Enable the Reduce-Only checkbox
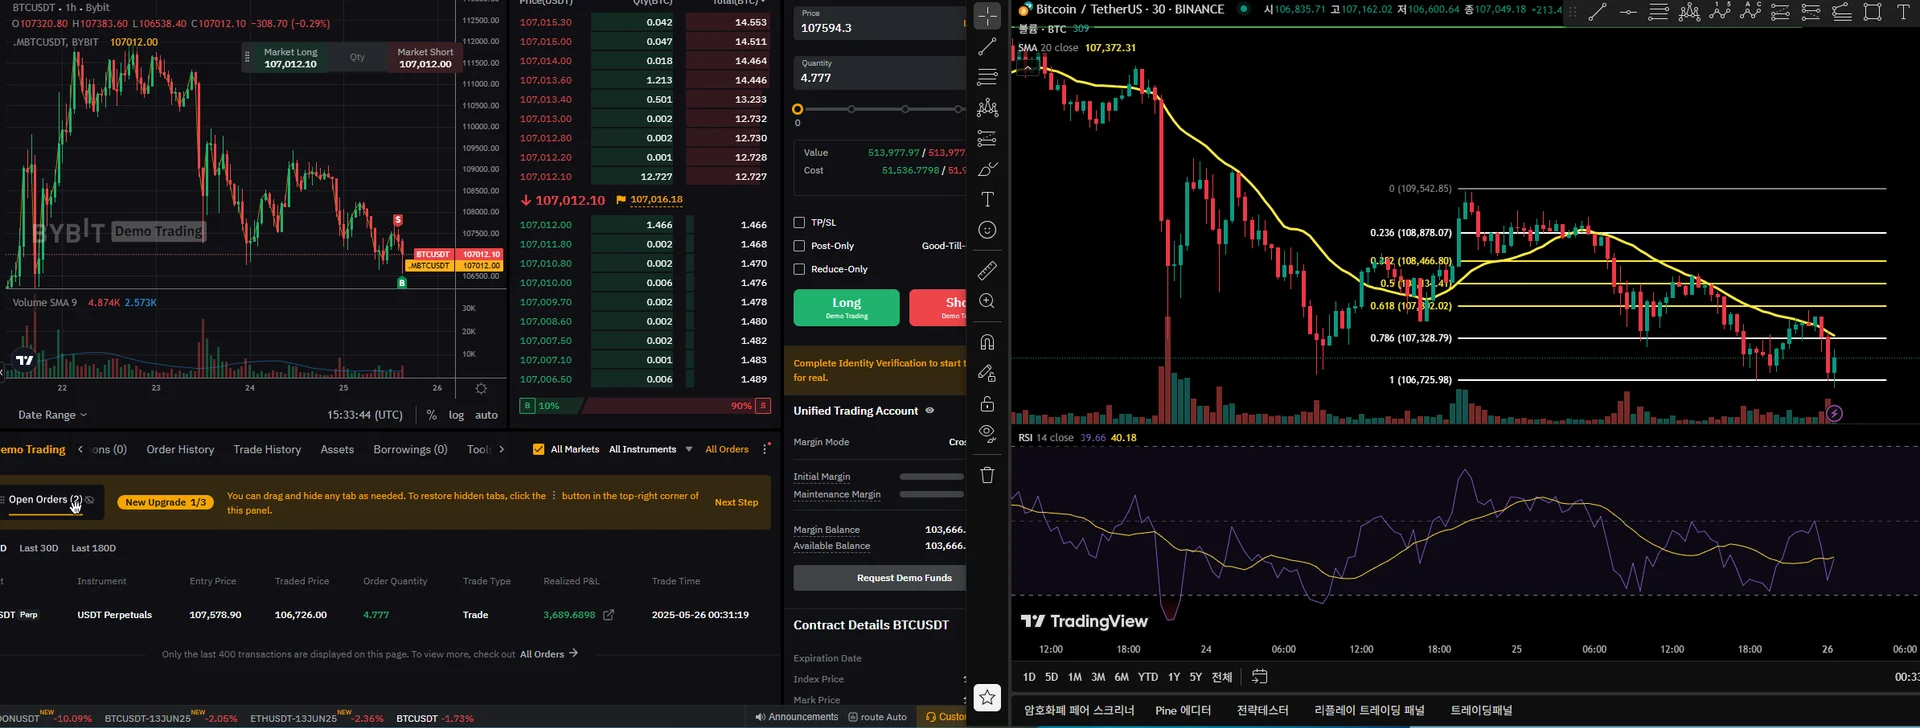The height and width of the screenshot is (728, 1920). (x=799, y=269)
